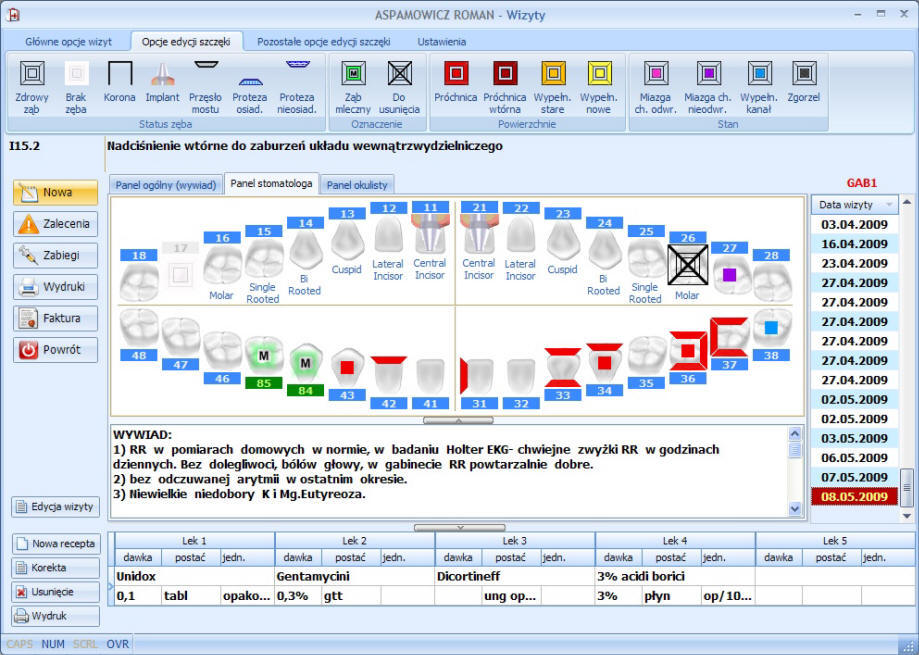Screen dimensions: 919x655
Task: Select visit date 03.04.2009 in the list
Action: coord(854,224)
